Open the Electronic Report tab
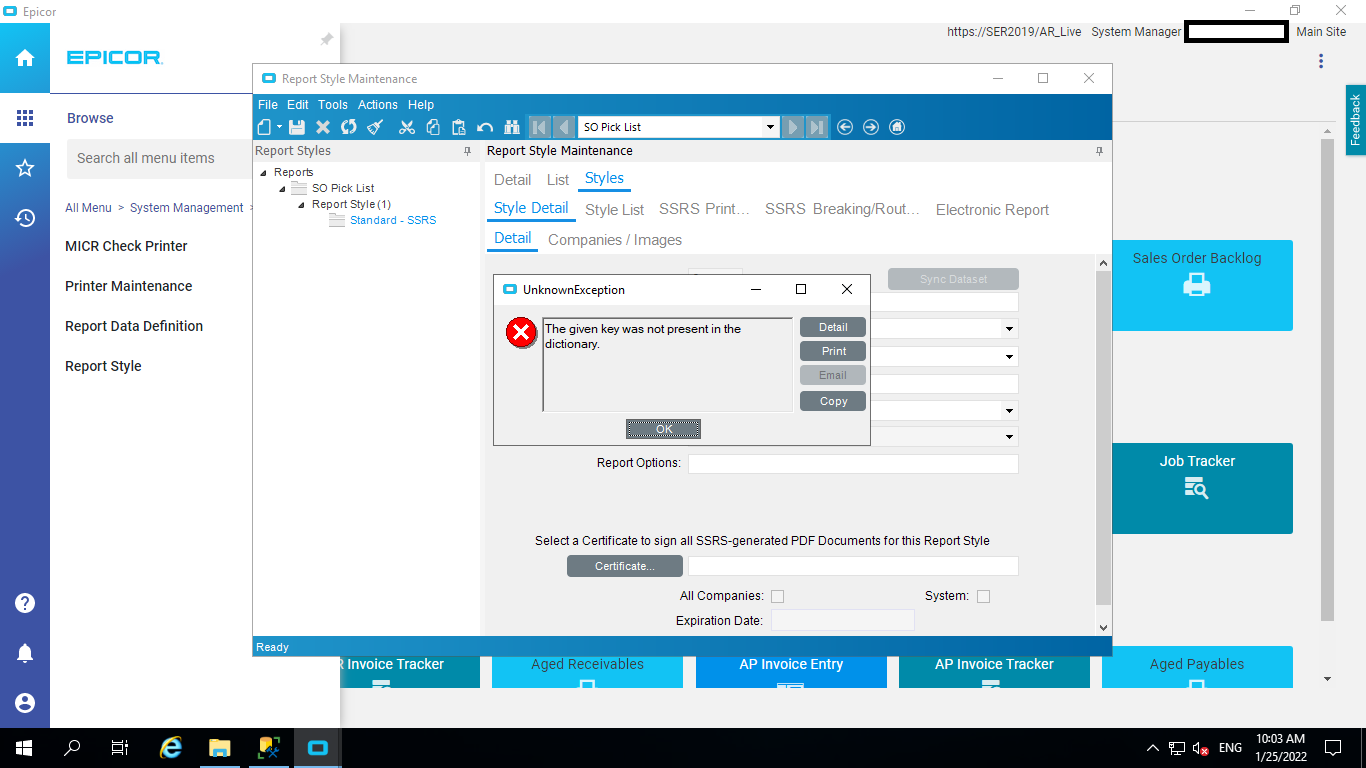Screen dimensions: 1366x768 coord(993,210)
